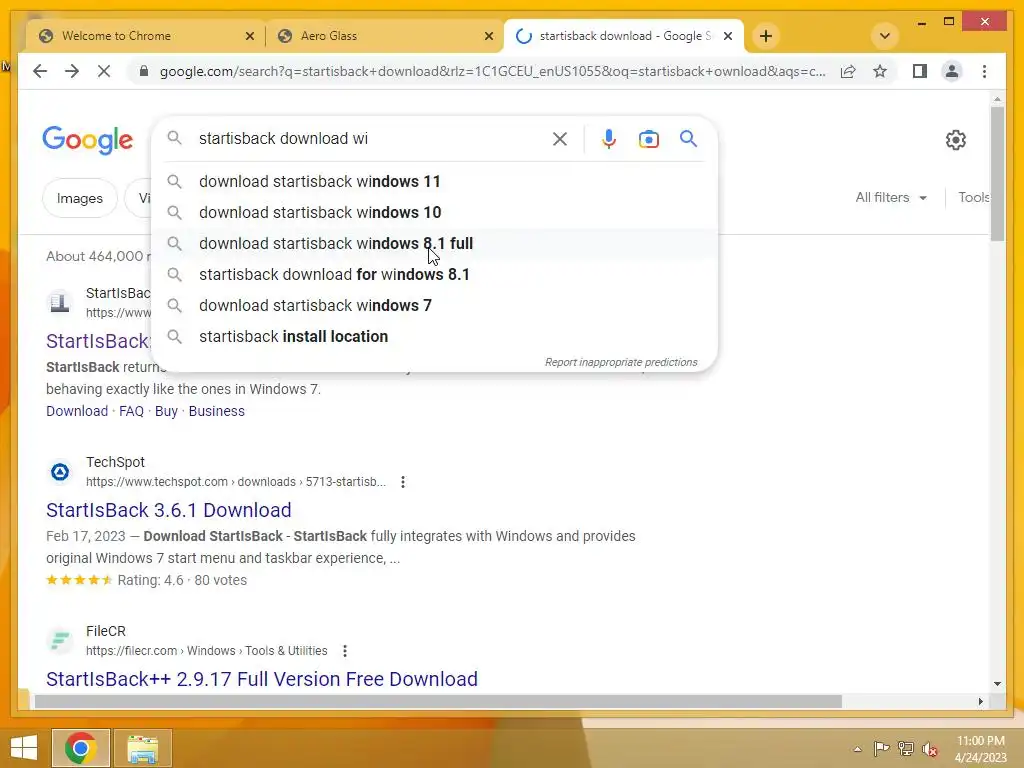Click the scroll right arrow
Viewport: 1024px width, 768px height.
tap(980, 701)
